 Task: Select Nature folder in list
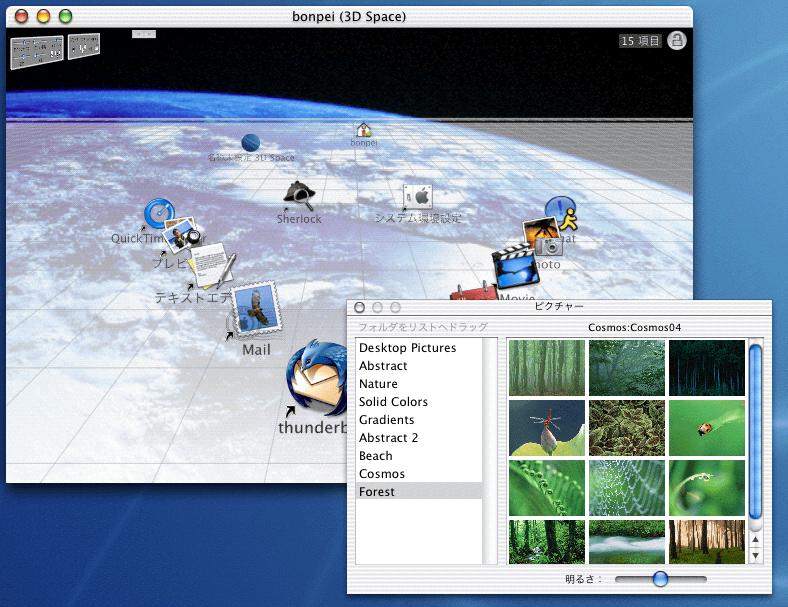click(419, 384)
